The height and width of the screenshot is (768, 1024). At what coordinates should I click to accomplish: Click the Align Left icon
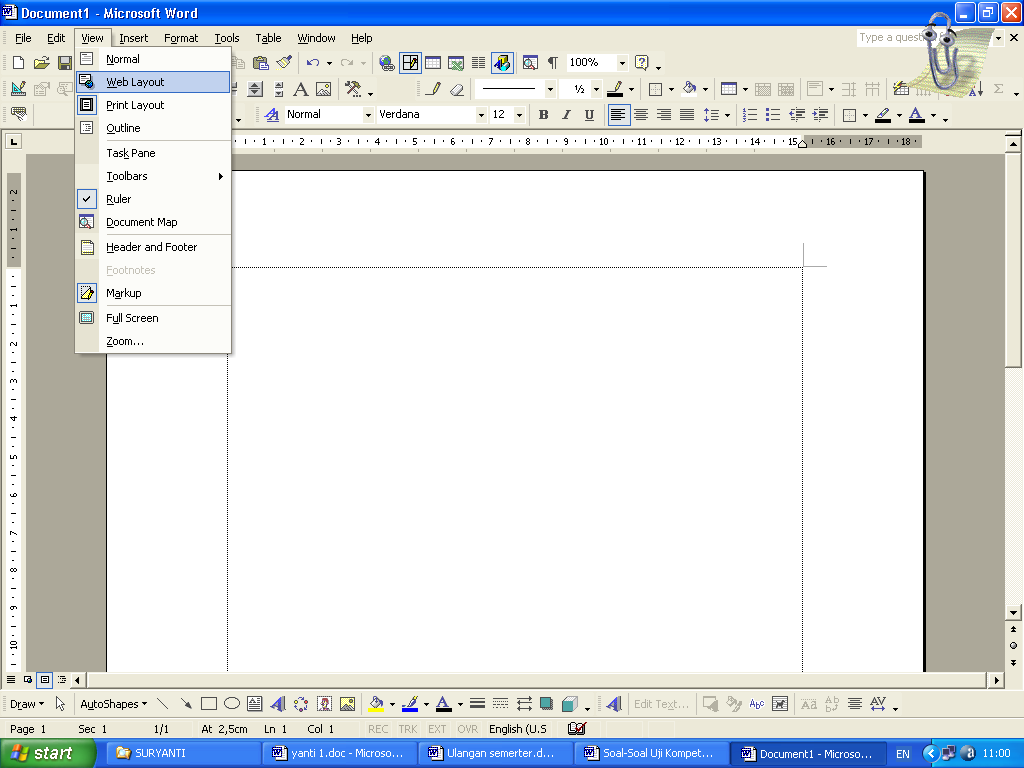coord(618,115)
